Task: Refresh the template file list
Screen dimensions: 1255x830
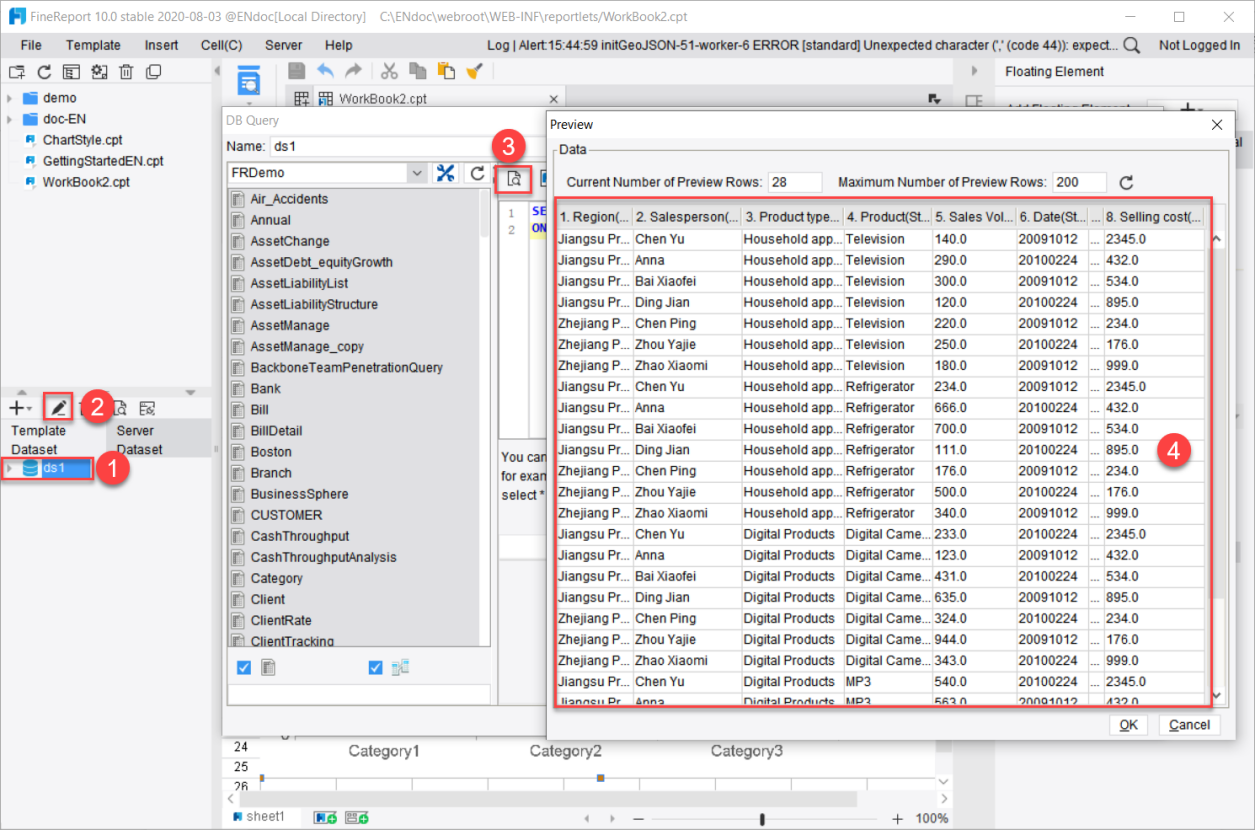Action: pyautogui.click(x=44, y=72)
